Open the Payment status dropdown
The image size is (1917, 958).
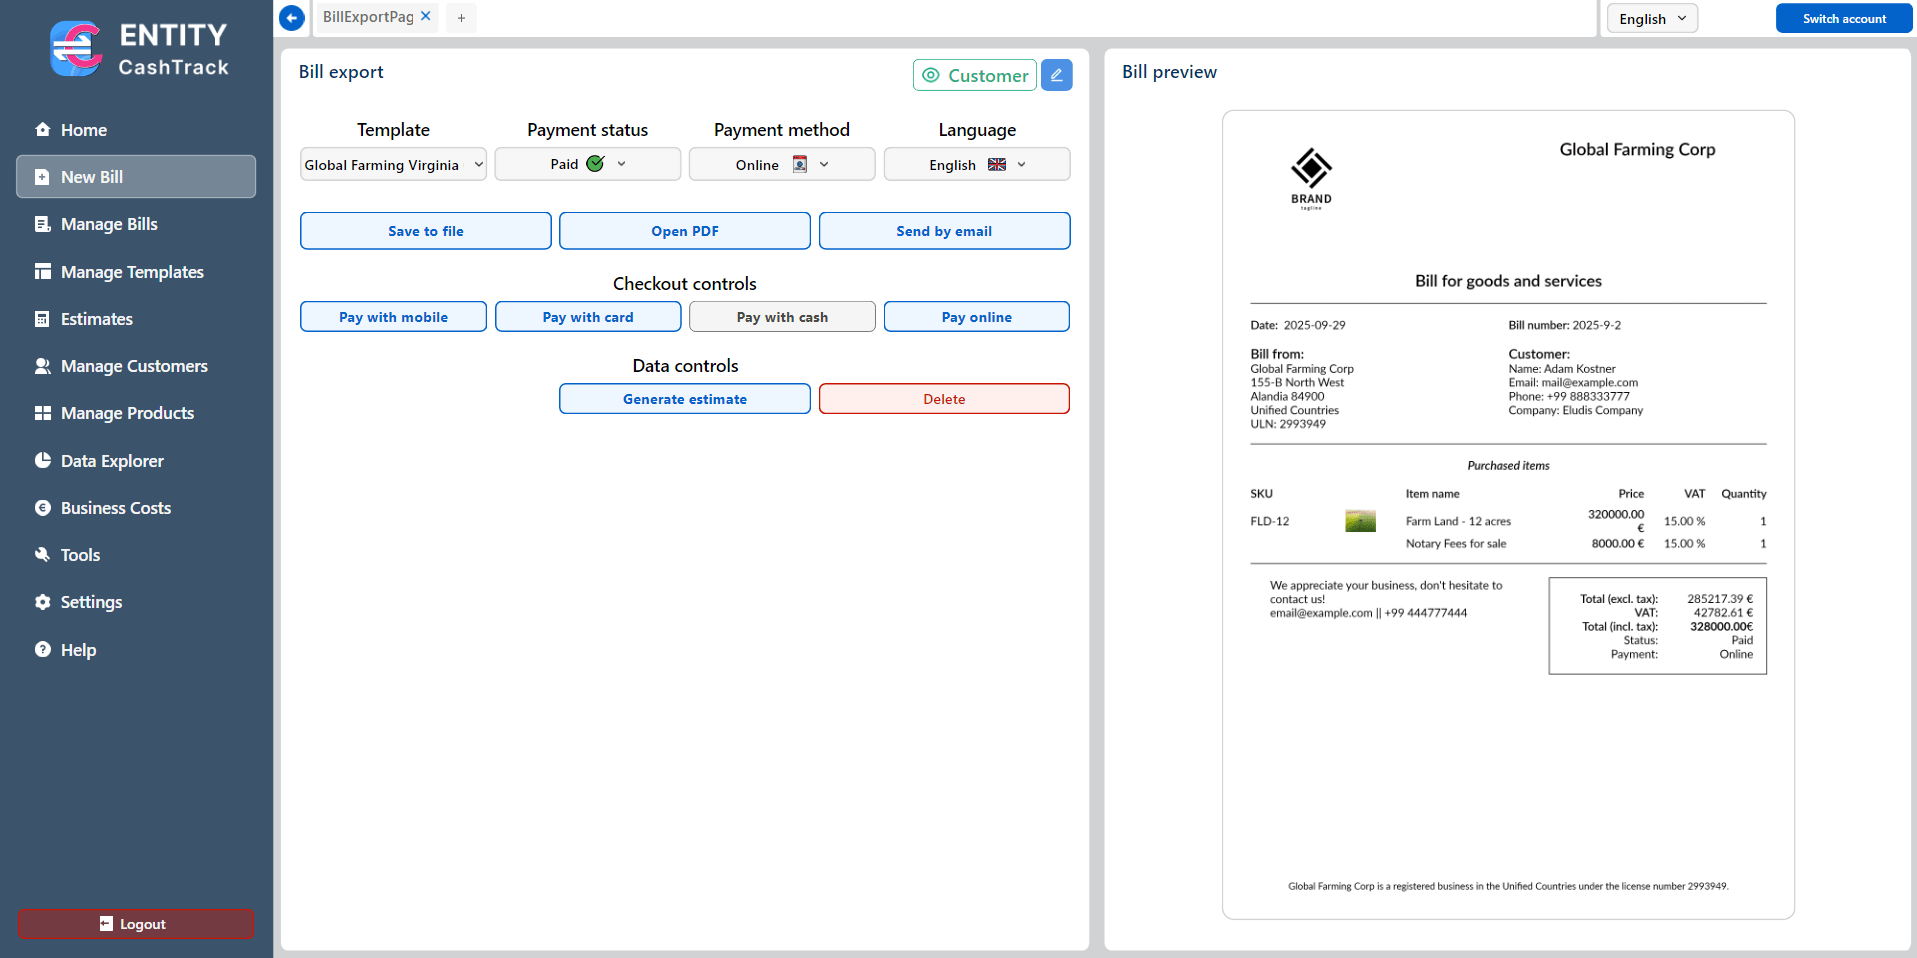(587, 165)
